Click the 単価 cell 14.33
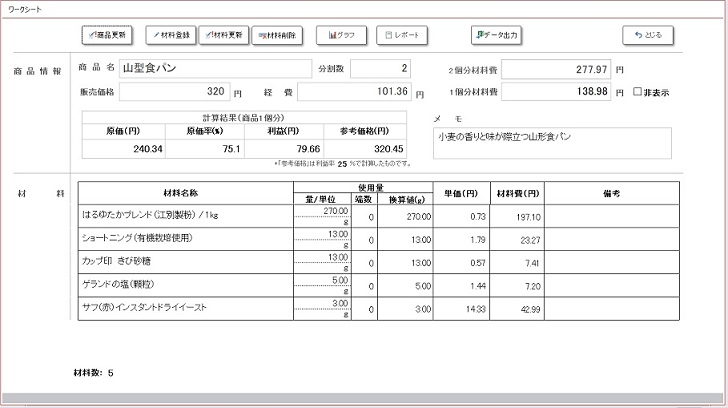Image resolution: width=728 pixels, height=408 pixels. point(461,309)
